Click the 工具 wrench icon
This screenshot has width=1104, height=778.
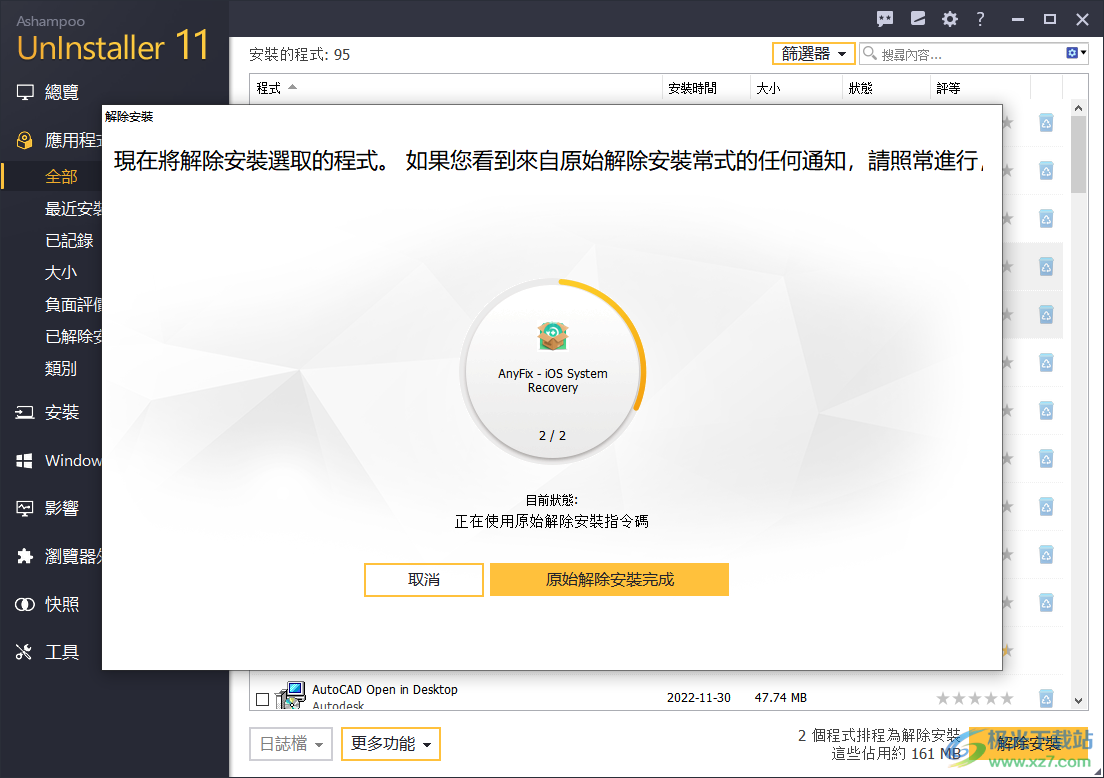tap(25, 652)
